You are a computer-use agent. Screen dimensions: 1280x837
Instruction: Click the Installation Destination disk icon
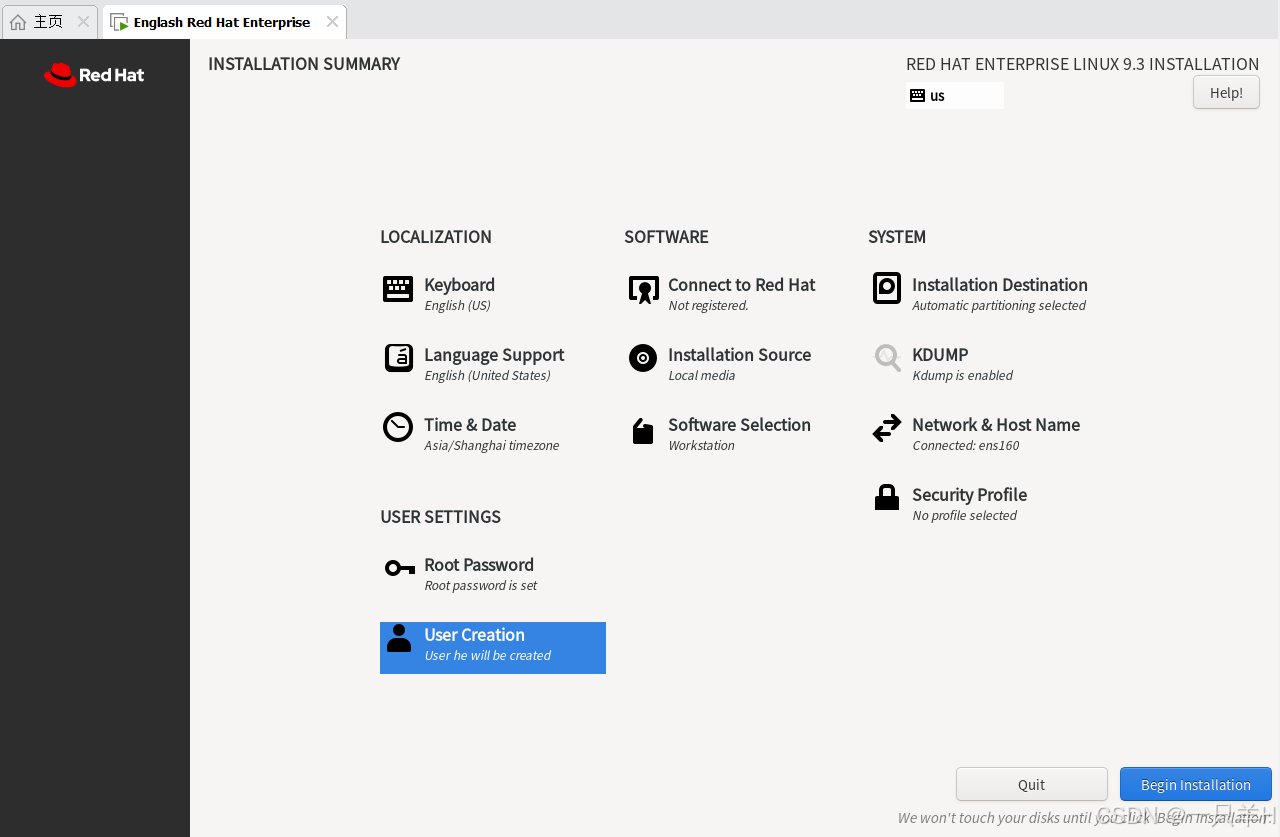point(887,288)
